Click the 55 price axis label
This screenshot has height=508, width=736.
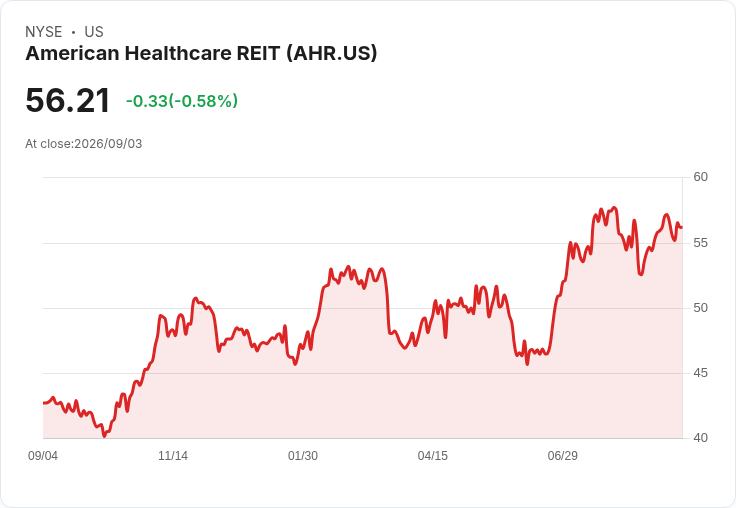pyautogui.click(x=700, y=243)
